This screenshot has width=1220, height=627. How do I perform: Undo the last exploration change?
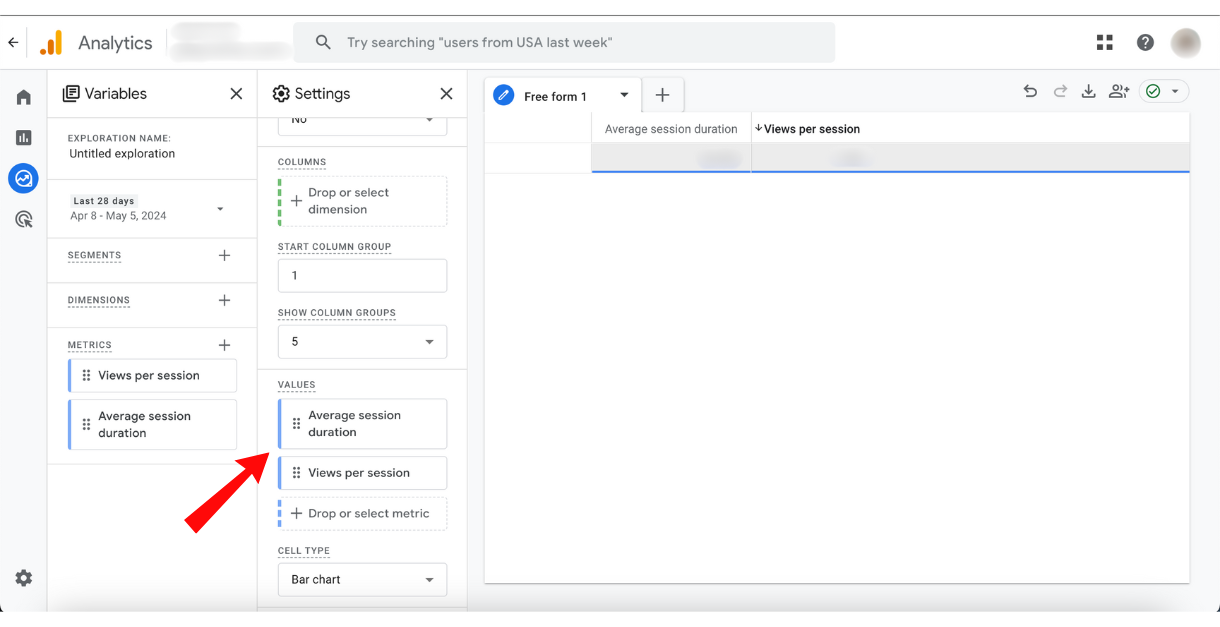click(1030, 90)
